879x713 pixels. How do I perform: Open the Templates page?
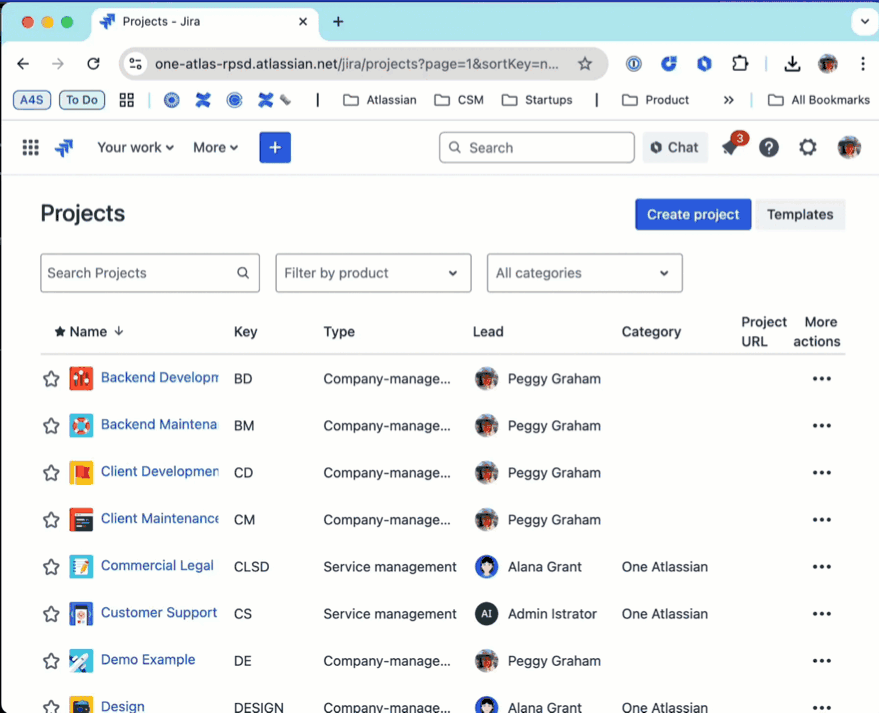799,214
